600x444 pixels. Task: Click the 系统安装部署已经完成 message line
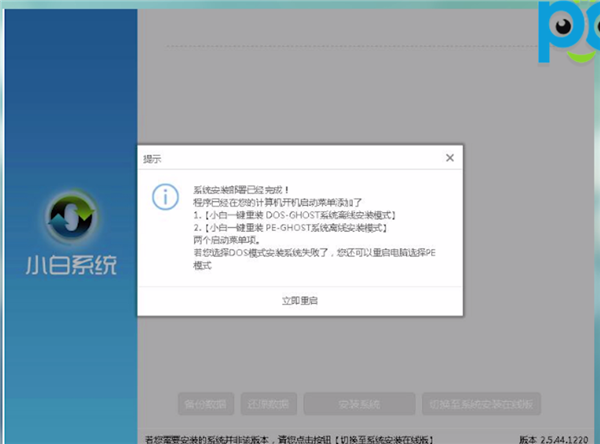click(241, 190)
